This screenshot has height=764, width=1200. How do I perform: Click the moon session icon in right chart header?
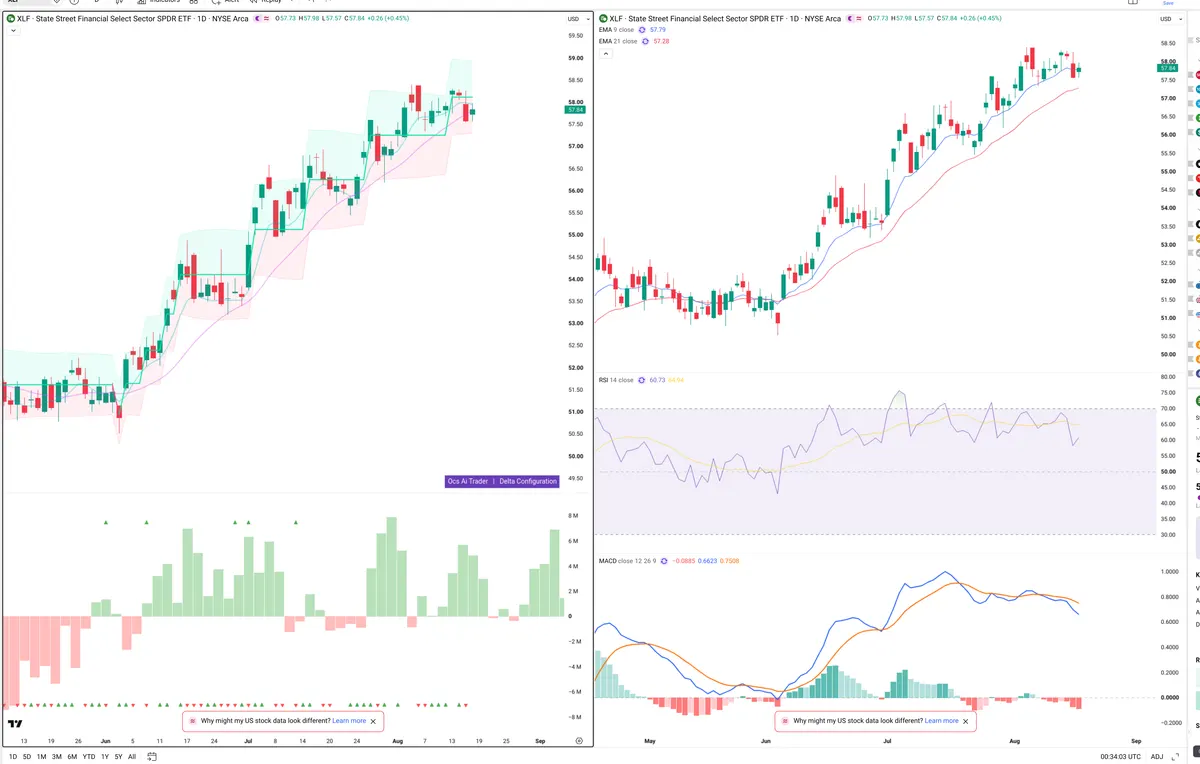tap(850, 18)
